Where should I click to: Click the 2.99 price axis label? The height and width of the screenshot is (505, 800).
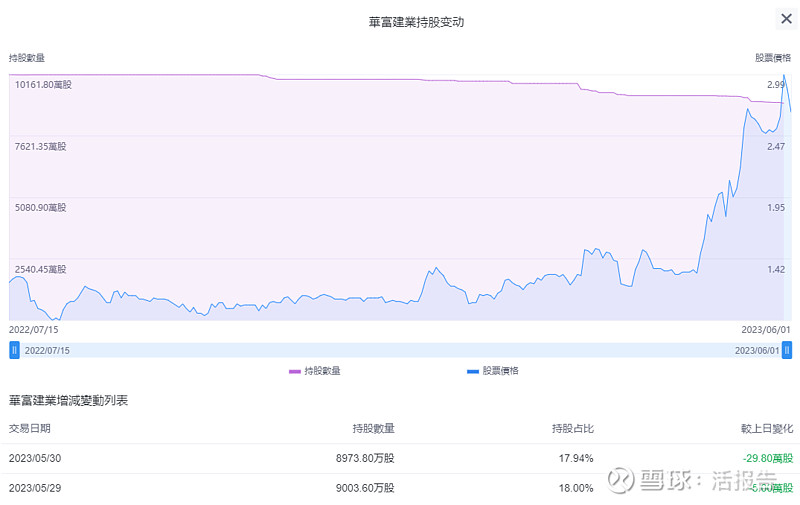tap(776, 85)
